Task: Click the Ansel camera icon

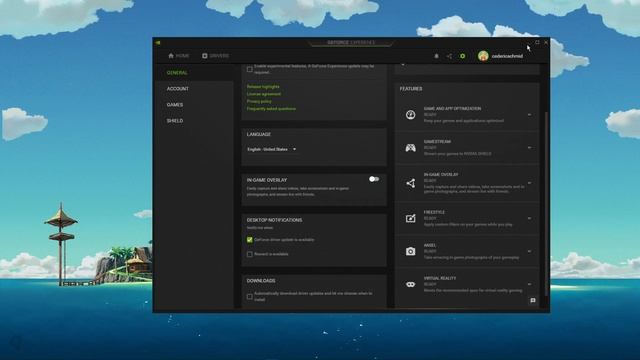Action: coord(411,251)
